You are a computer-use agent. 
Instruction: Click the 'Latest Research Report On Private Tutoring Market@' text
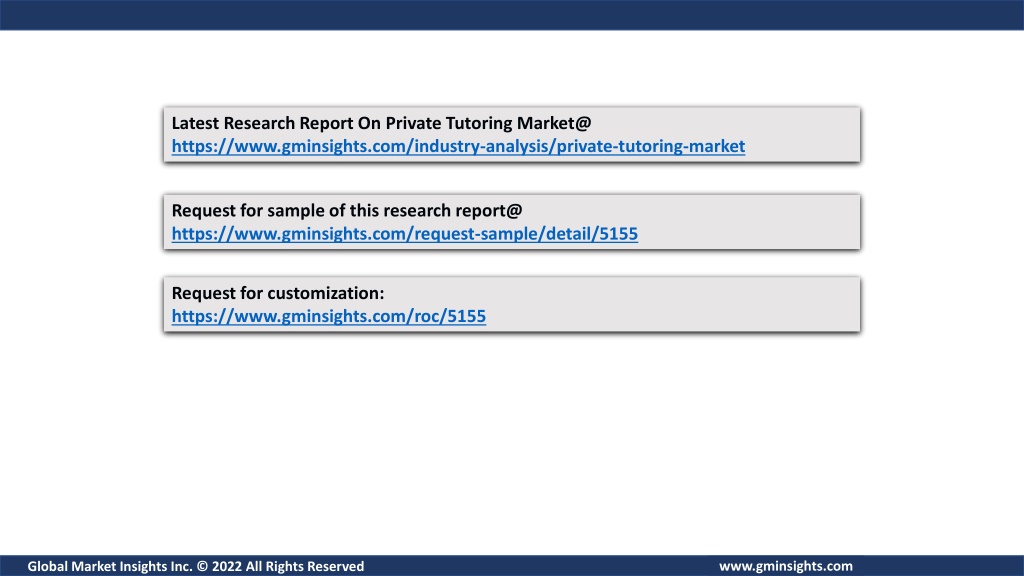(381, 123)
